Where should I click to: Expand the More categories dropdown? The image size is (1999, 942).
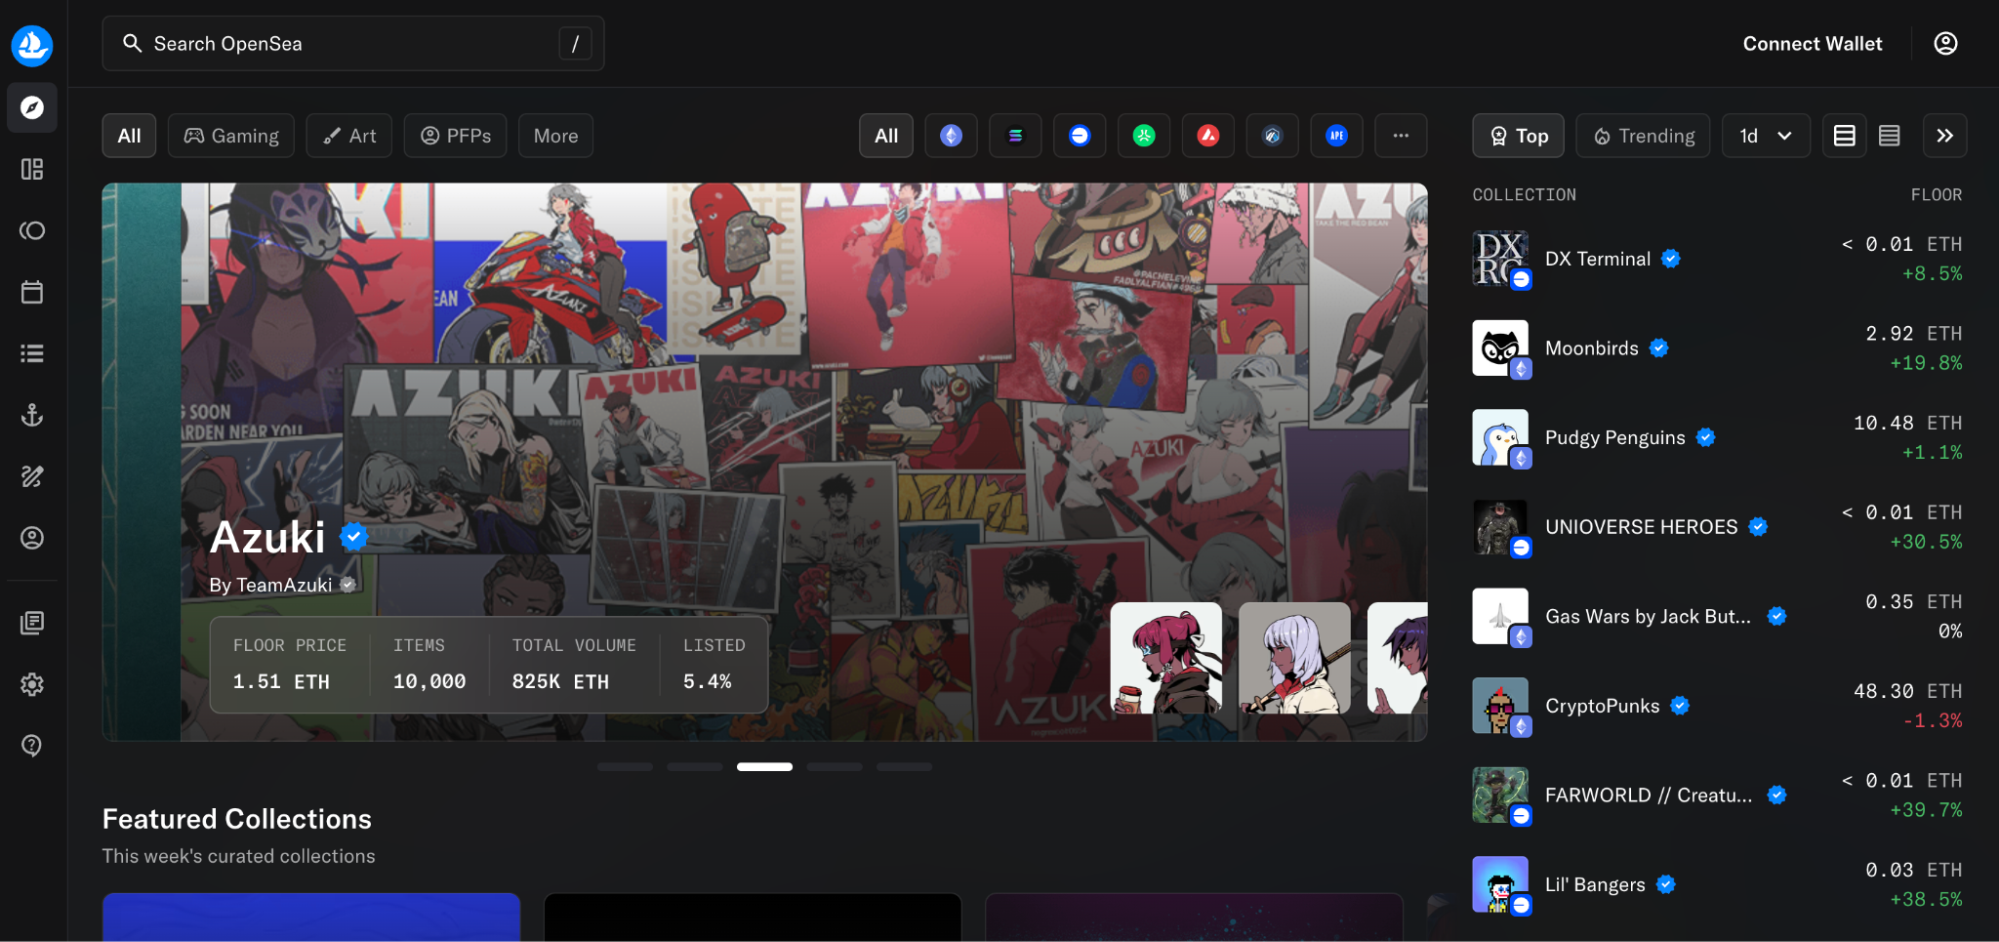[x=555, y=136]
